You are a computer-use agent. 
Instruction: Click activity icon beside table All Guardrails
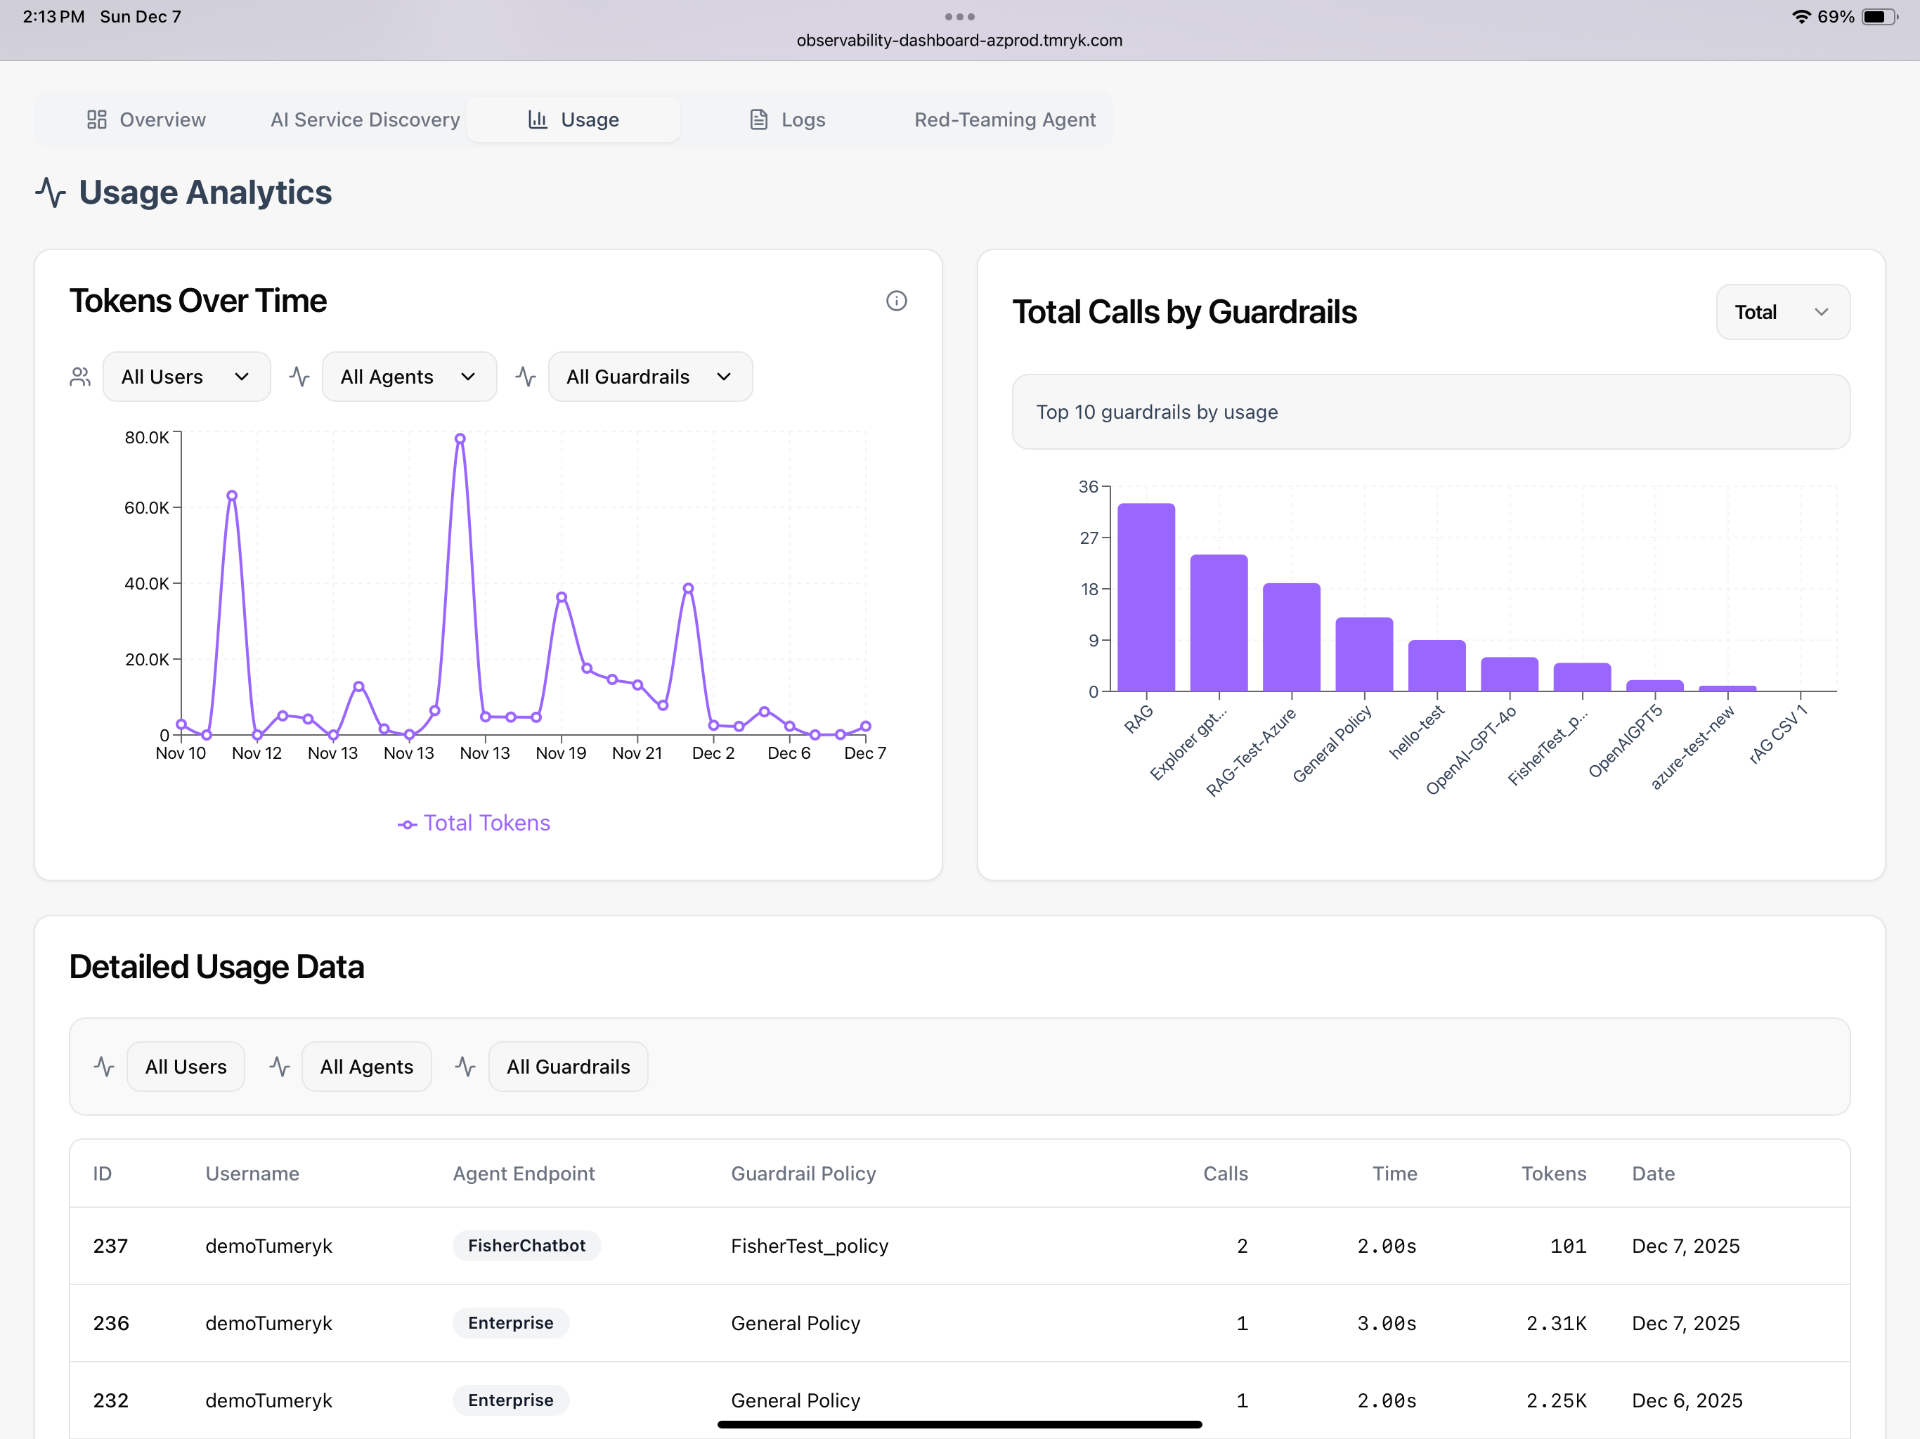click(x=465, y=1066)
